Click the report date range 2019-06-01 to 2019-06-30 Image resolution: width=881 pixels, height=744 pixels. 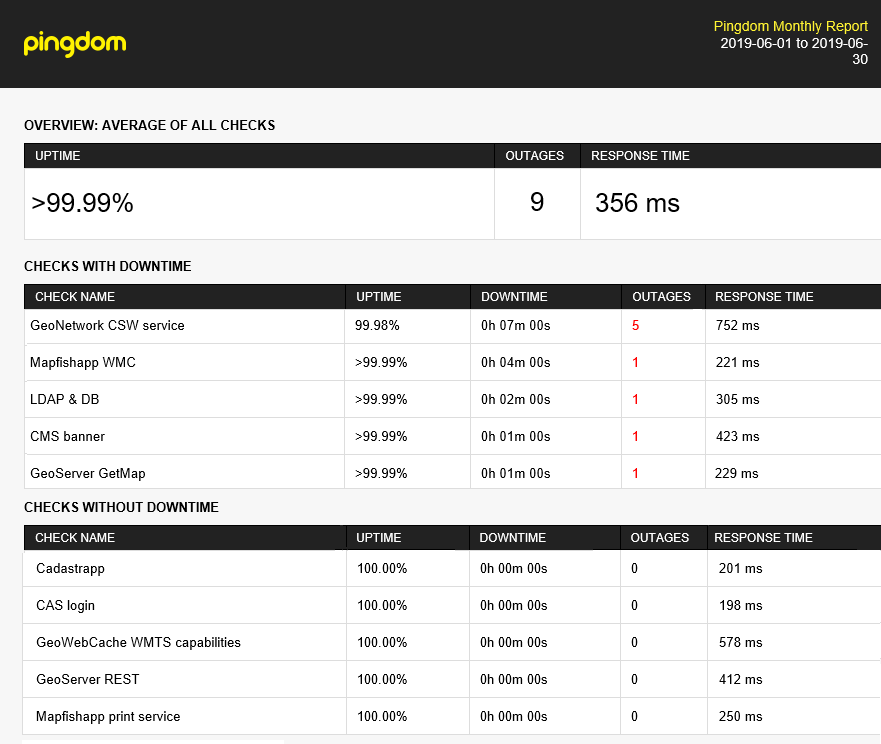(x=794, y=51)
